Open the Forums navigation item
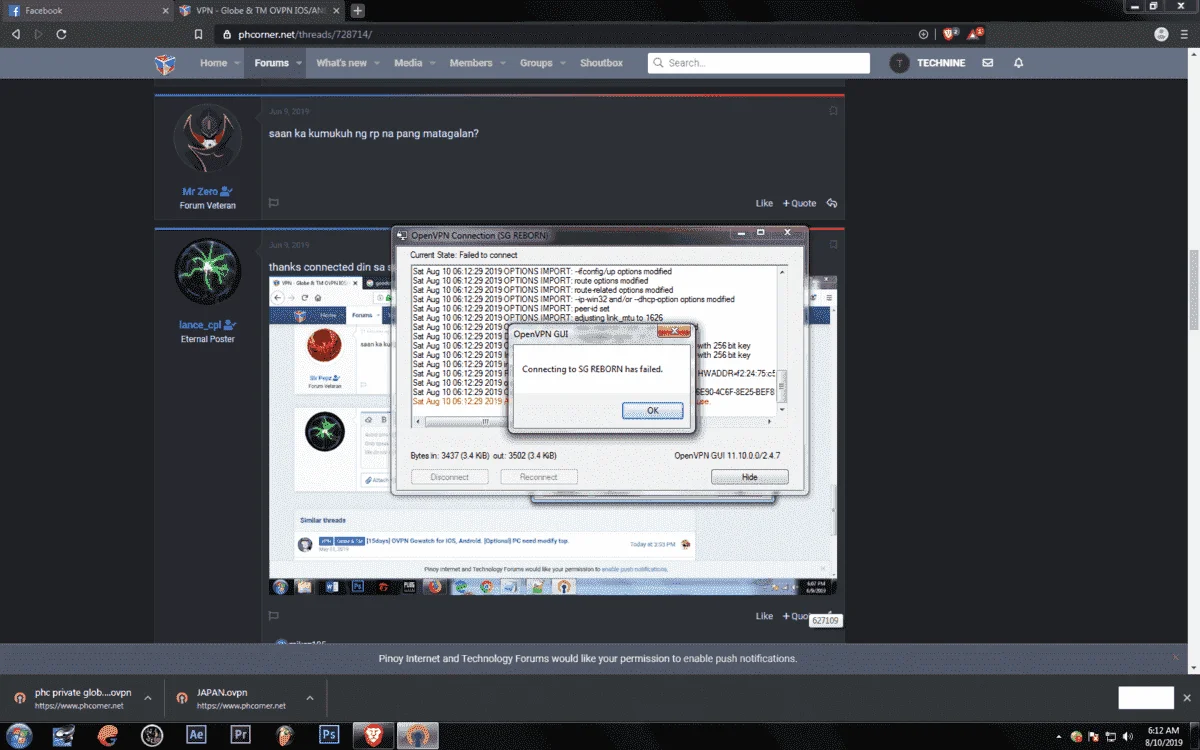 271,63
